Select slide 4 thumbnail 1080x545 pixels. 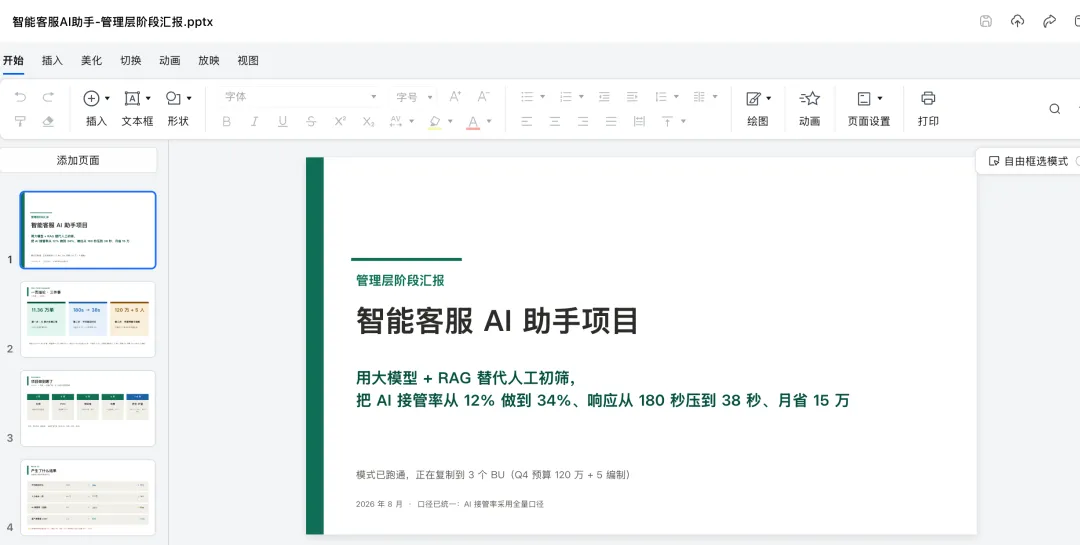click(88, 497)
